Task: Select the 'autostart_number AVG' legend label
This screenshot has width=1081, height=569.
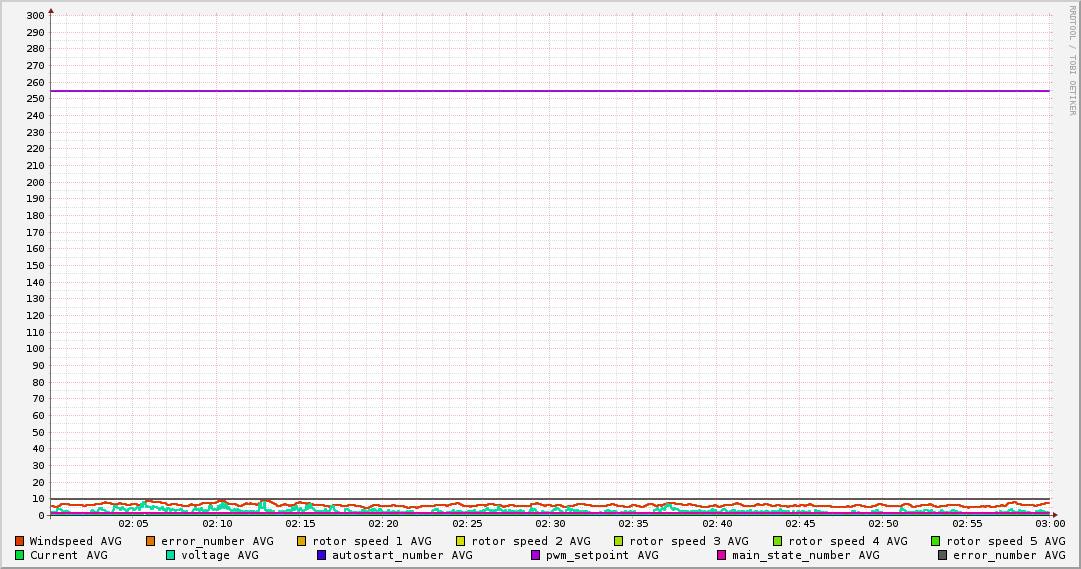Action: pos(403,555)
